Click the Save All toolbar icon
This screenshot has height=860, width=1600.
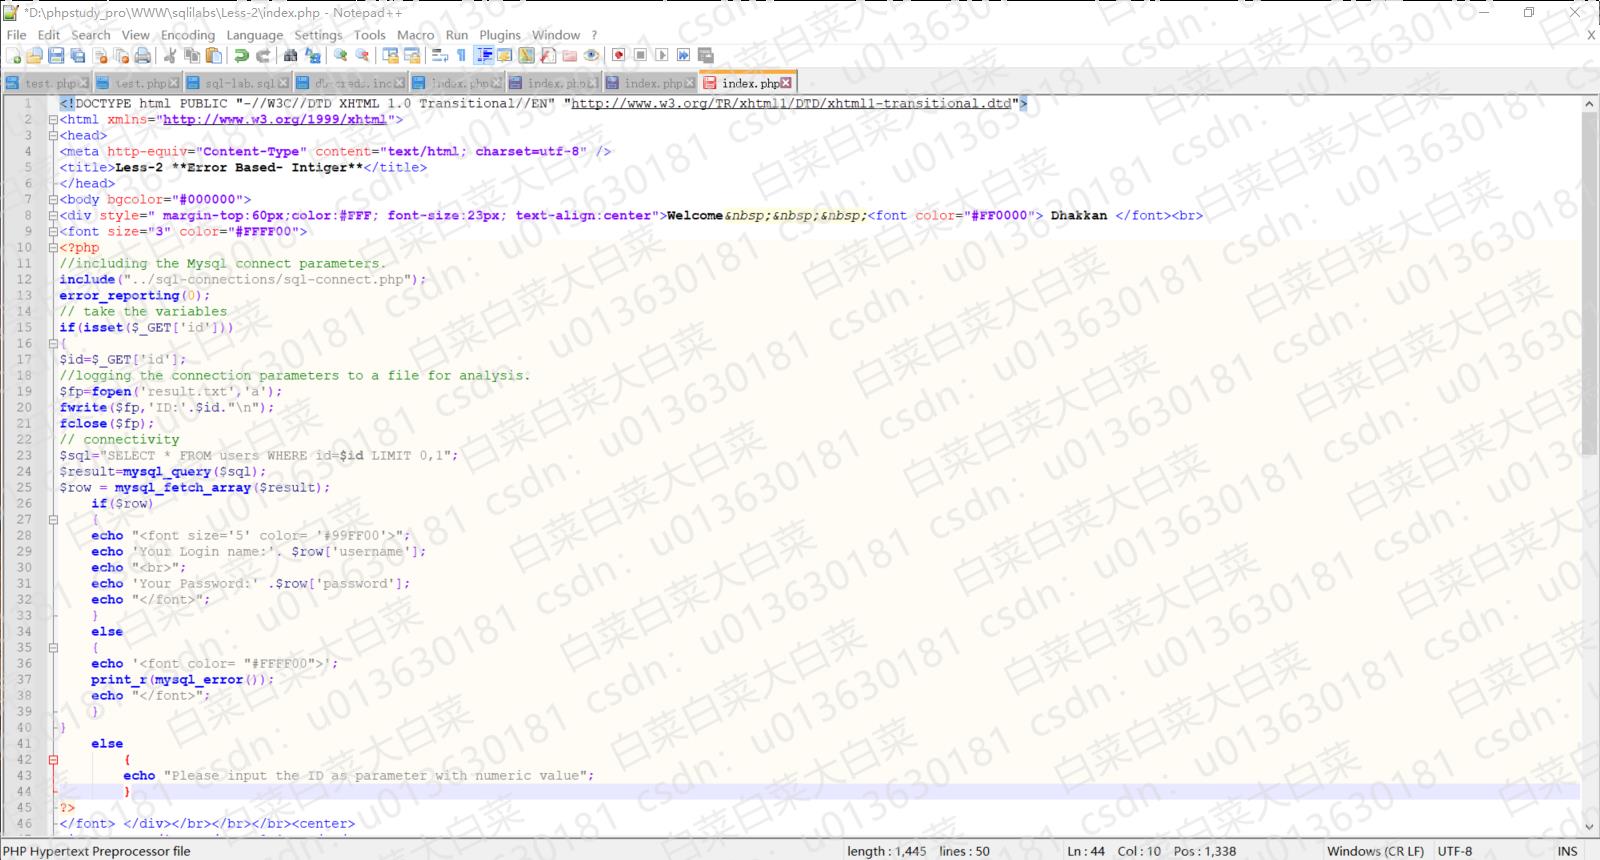point(77,55)
